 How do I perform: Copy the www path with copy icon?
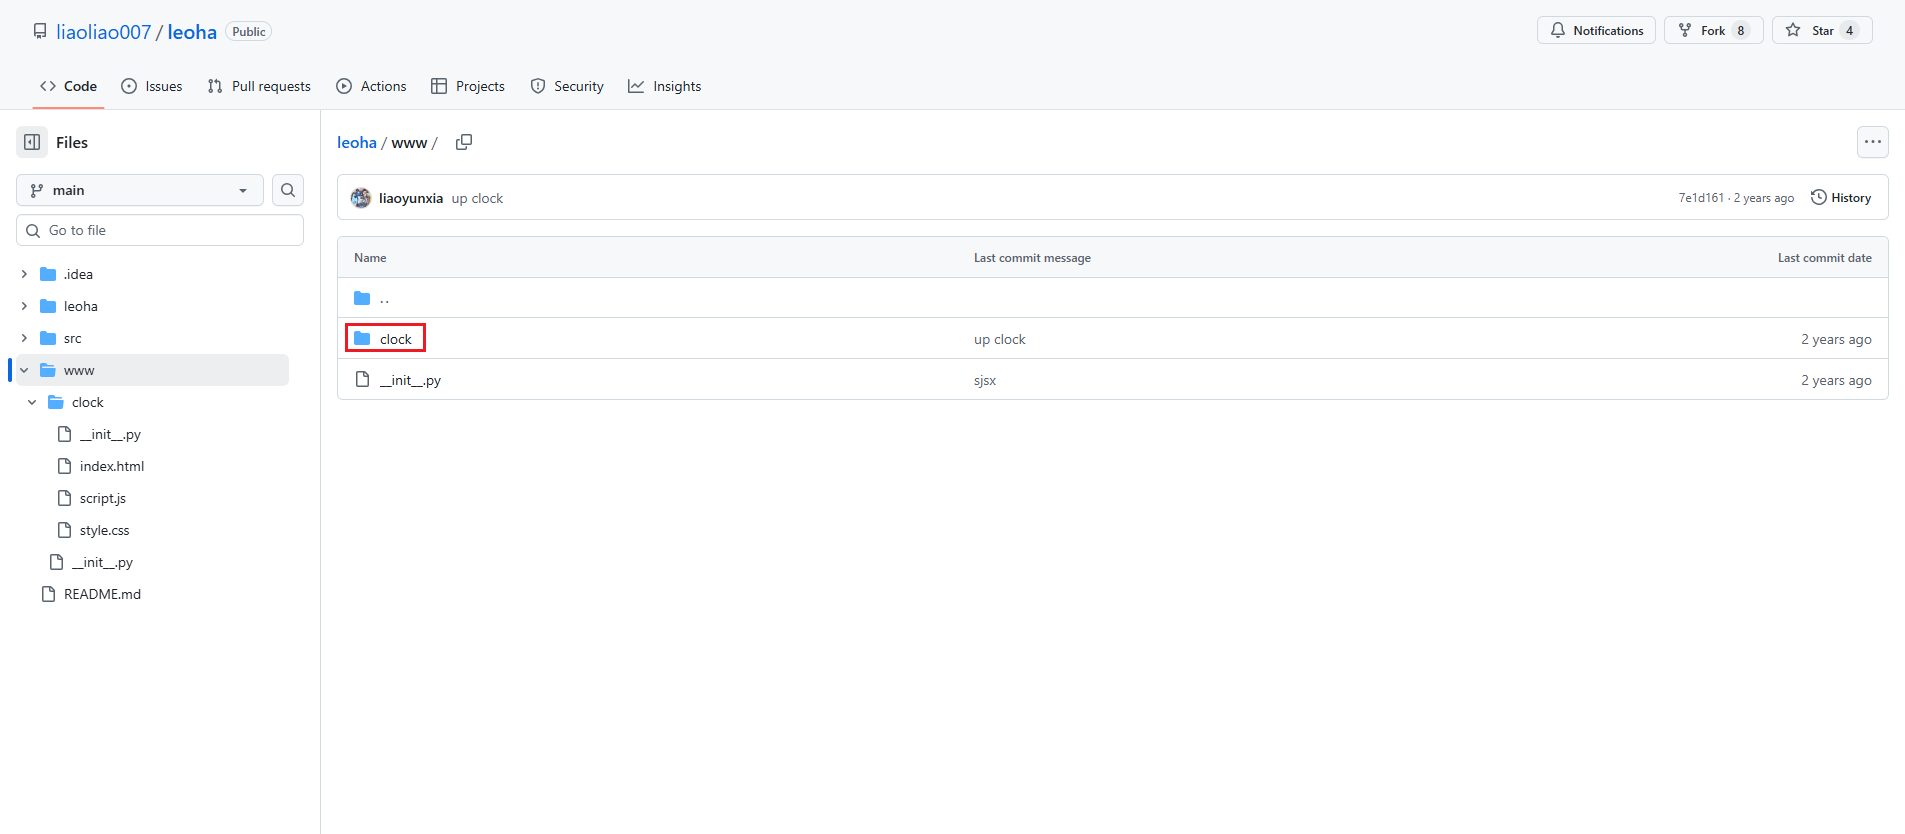(x=464, y=142)
